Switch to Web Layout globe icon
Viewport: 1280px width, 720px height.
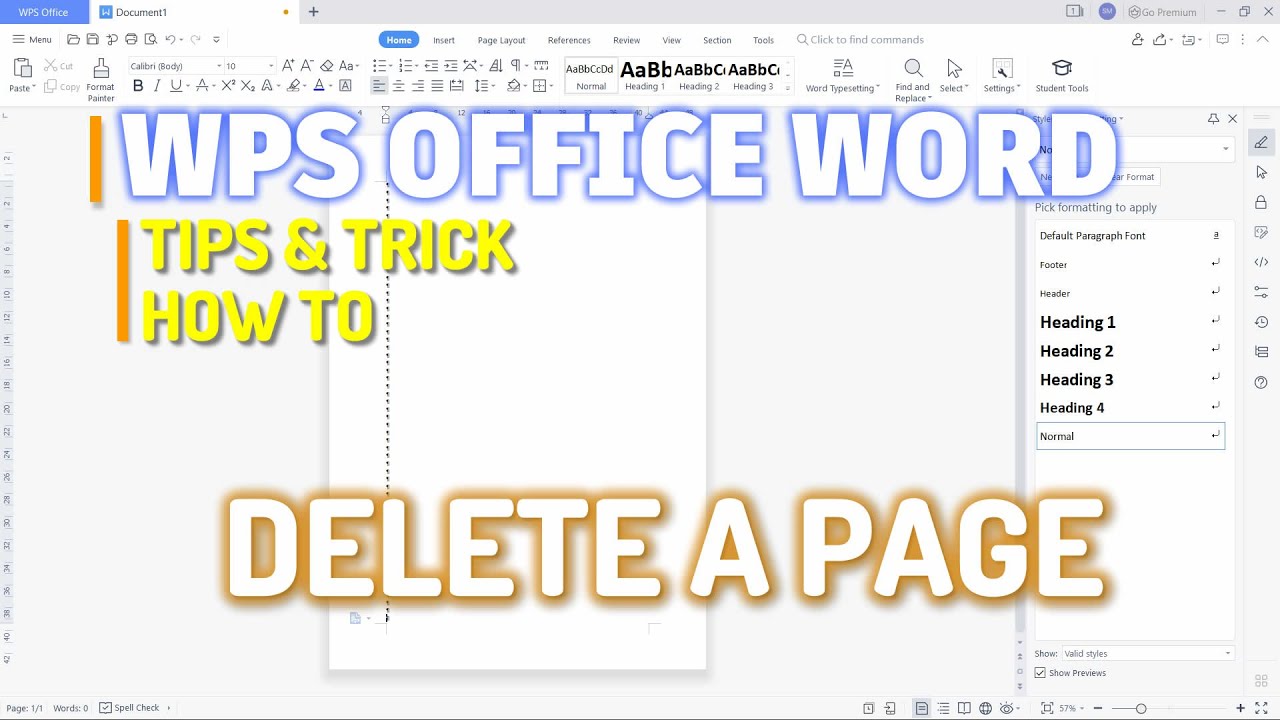point(985,708)
